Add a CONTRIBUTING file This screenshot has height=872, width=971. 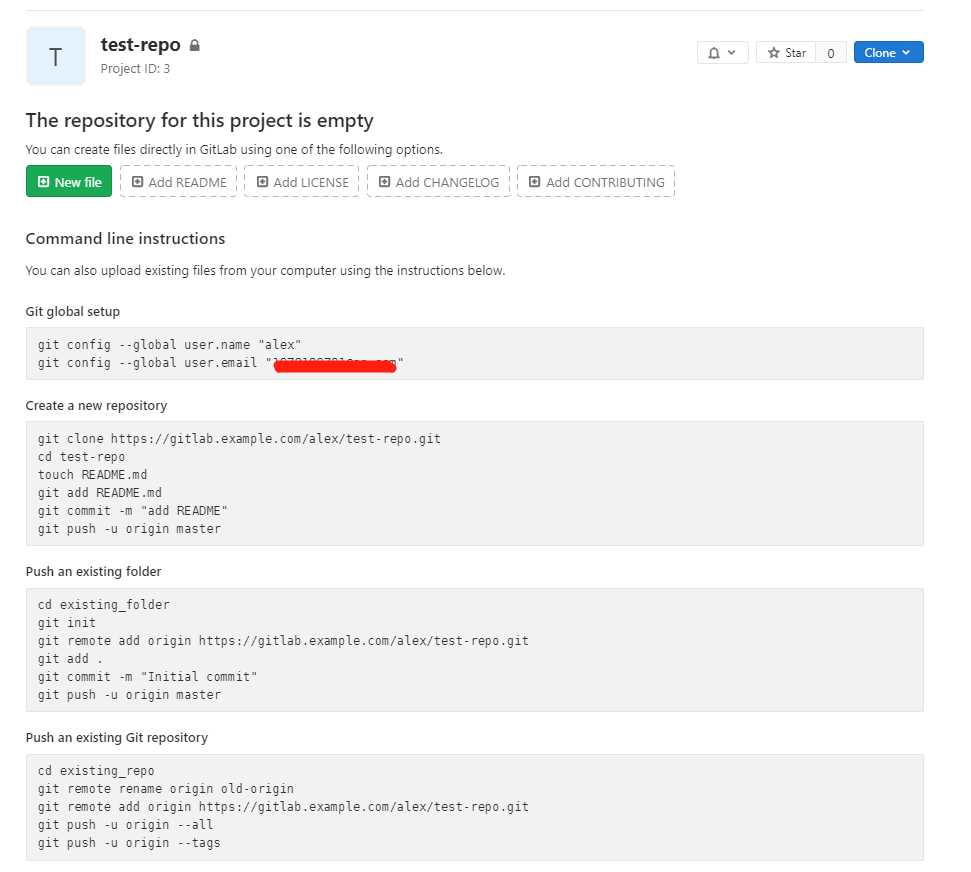[x=596, y=182]
